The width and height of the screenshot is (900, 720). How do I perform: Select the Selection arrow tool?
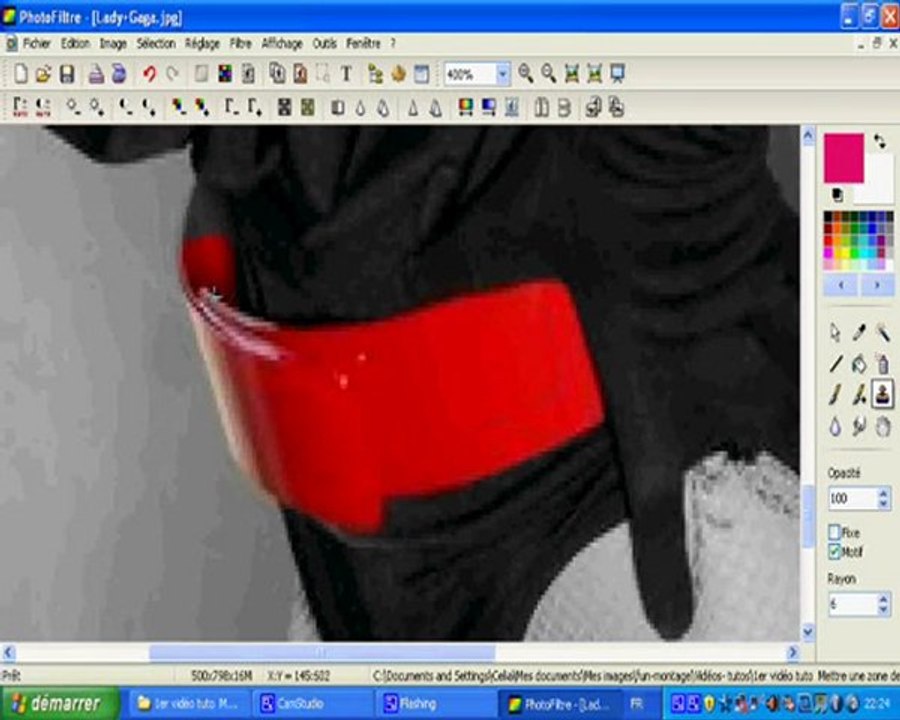(836, 332)
